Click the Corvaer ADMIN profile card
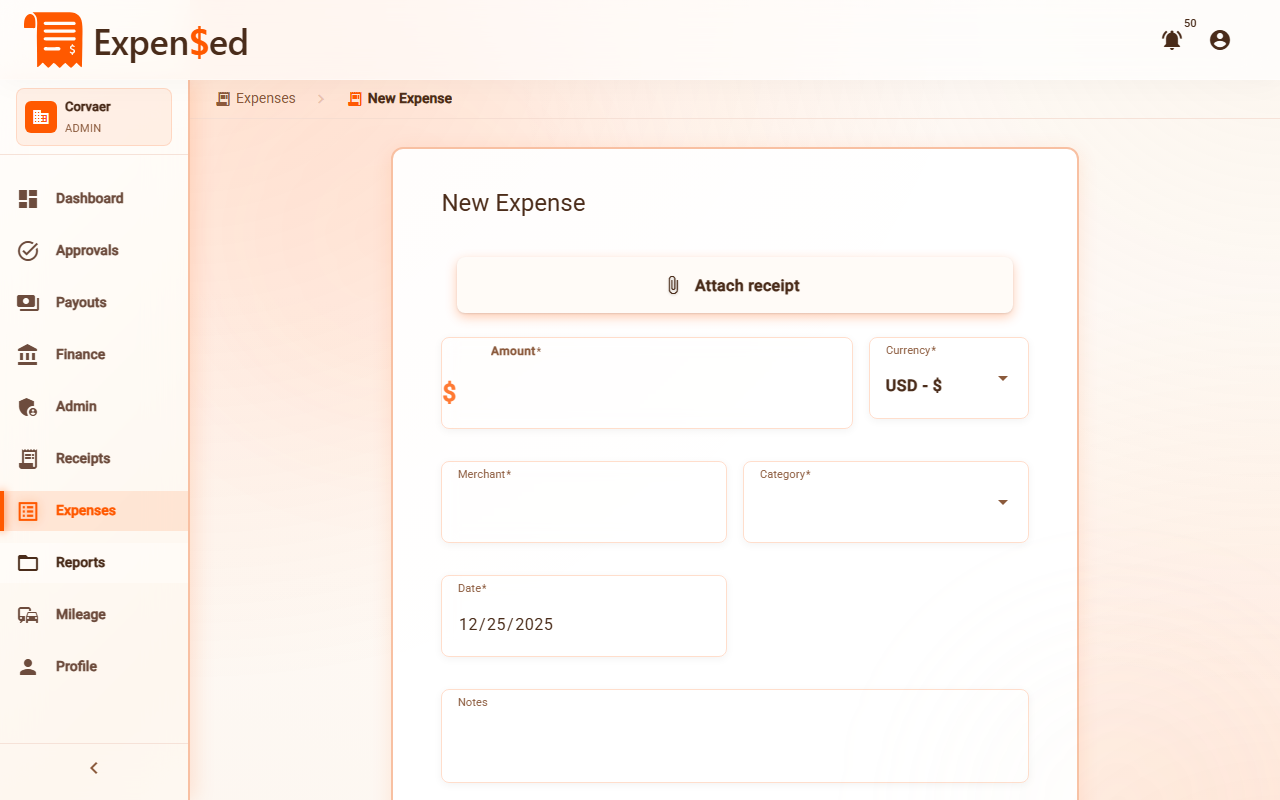 (x=93, y=116)
